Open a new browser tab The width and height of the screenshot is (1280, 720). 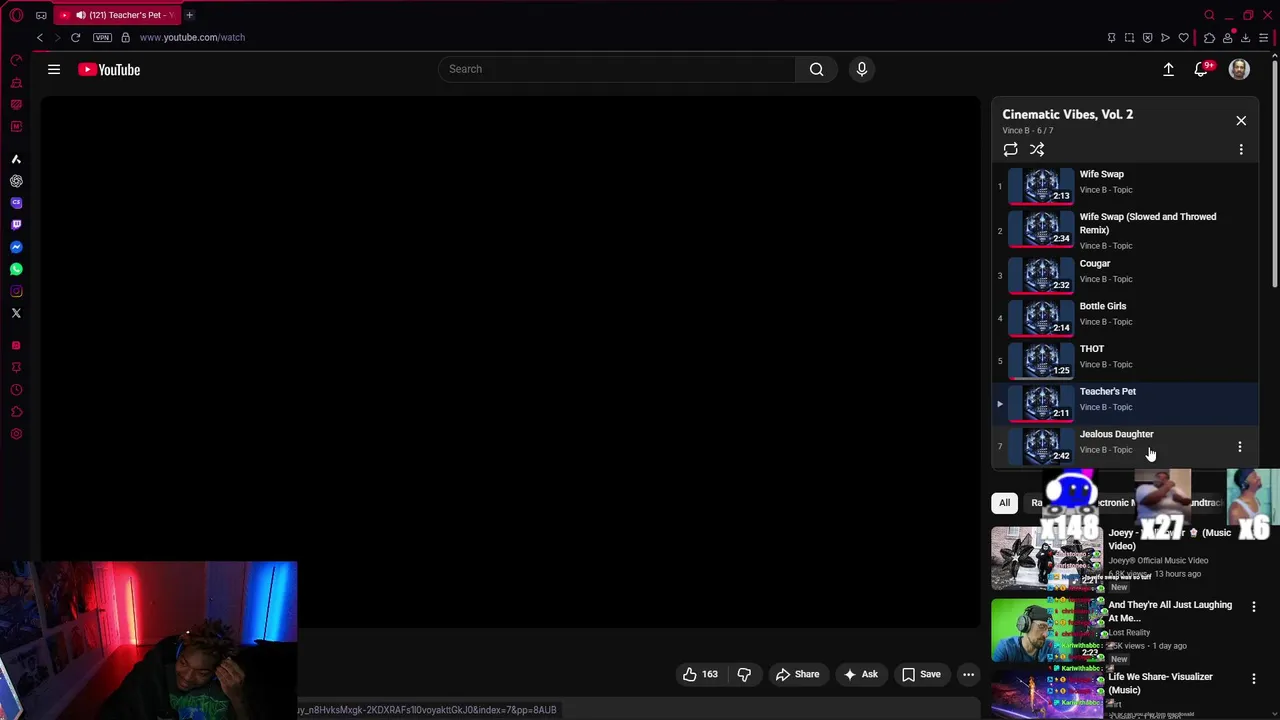pyautogui.click(x=189, y=15)
